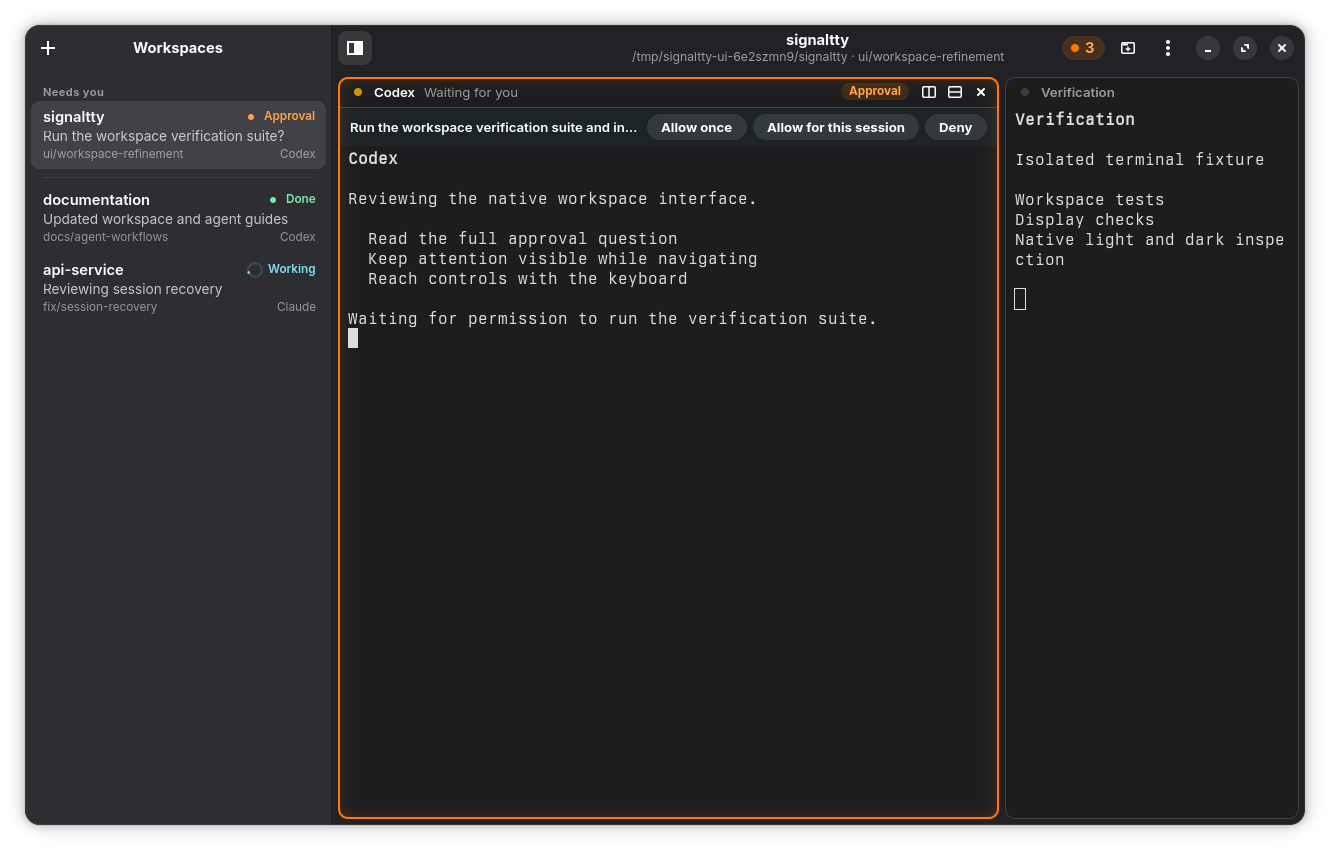Deny the verification suite request
Screen dimensions: 1330x850
[956, 127]
